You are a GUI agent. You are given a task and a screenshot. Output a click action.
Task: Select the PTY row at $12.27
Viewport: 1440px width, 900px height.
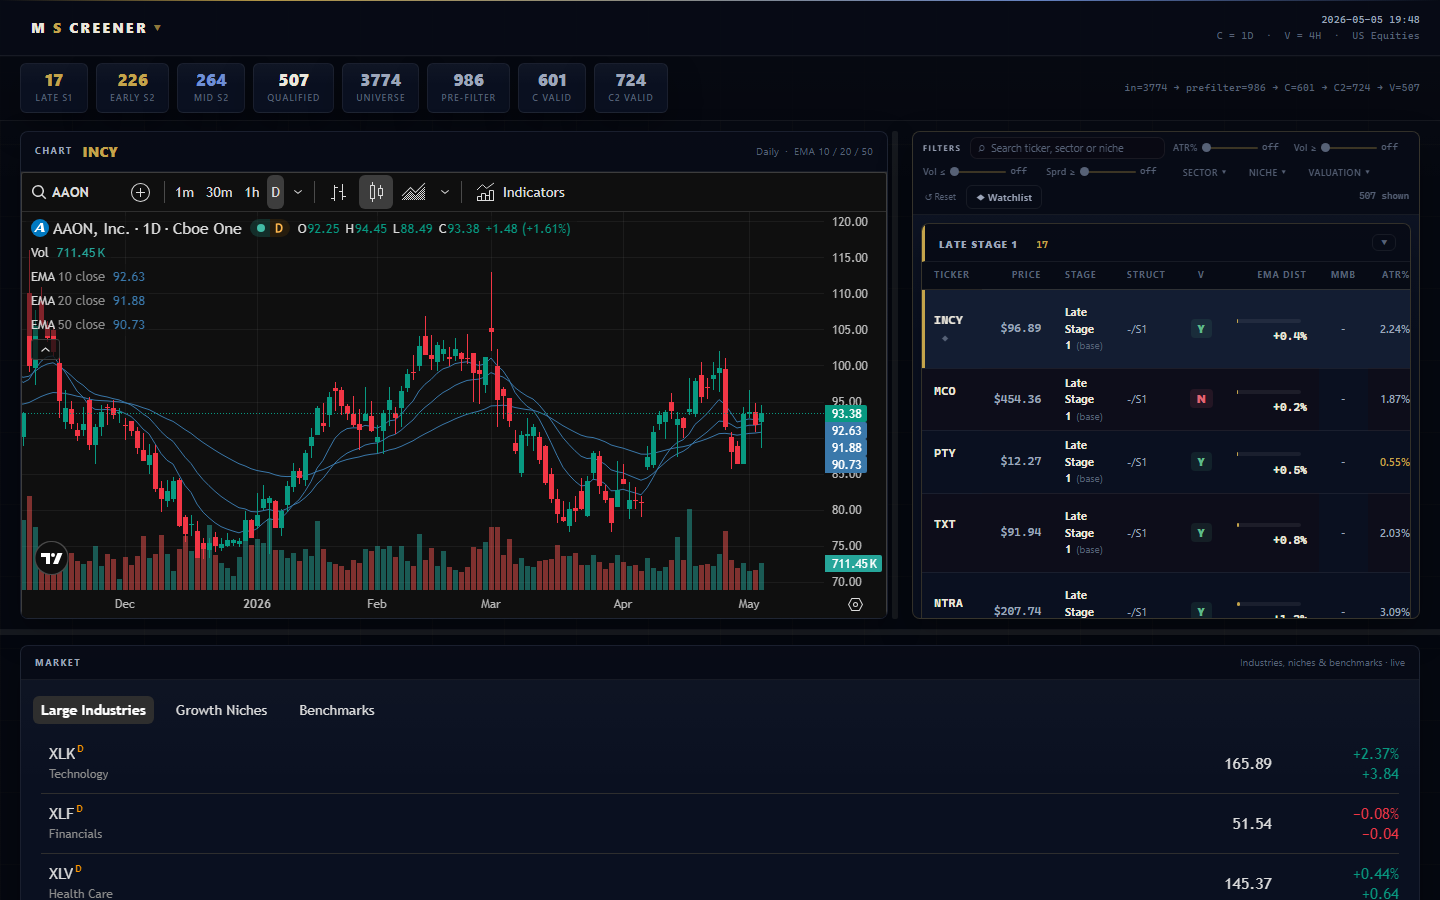[1166, 462]
